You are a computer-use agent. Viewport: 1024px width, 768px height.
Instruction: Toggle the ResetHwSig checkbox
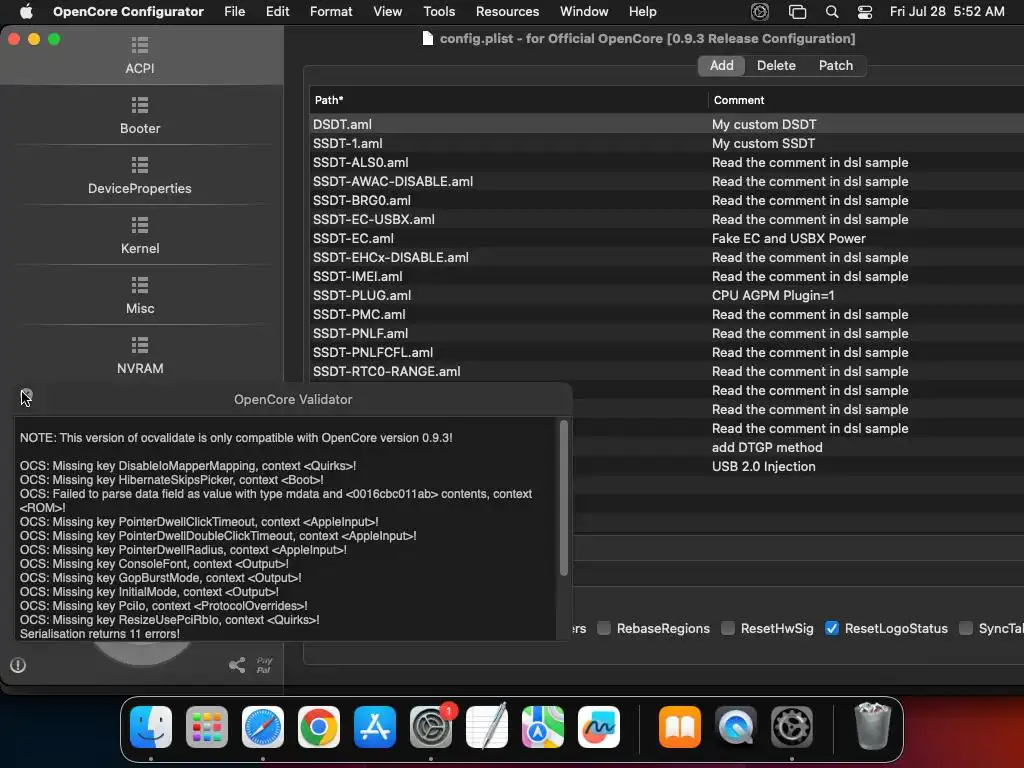pos(728,628)
